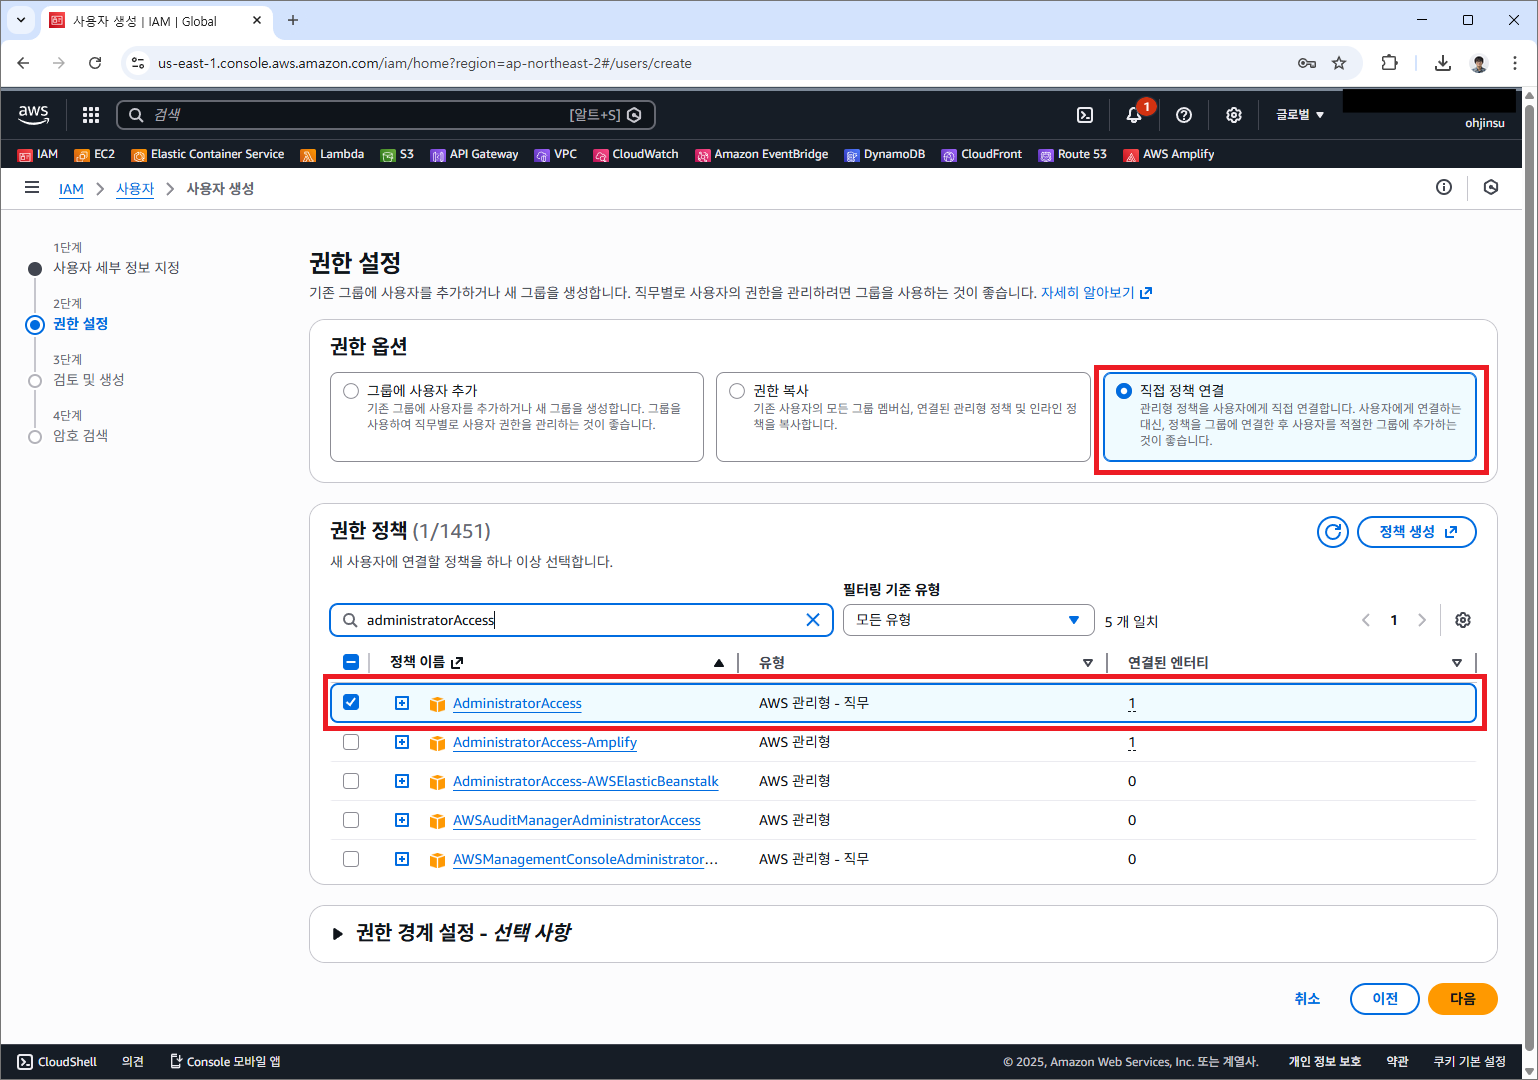Check the AdministratorAccess-Amplify policy checkbox

point(351,742)
